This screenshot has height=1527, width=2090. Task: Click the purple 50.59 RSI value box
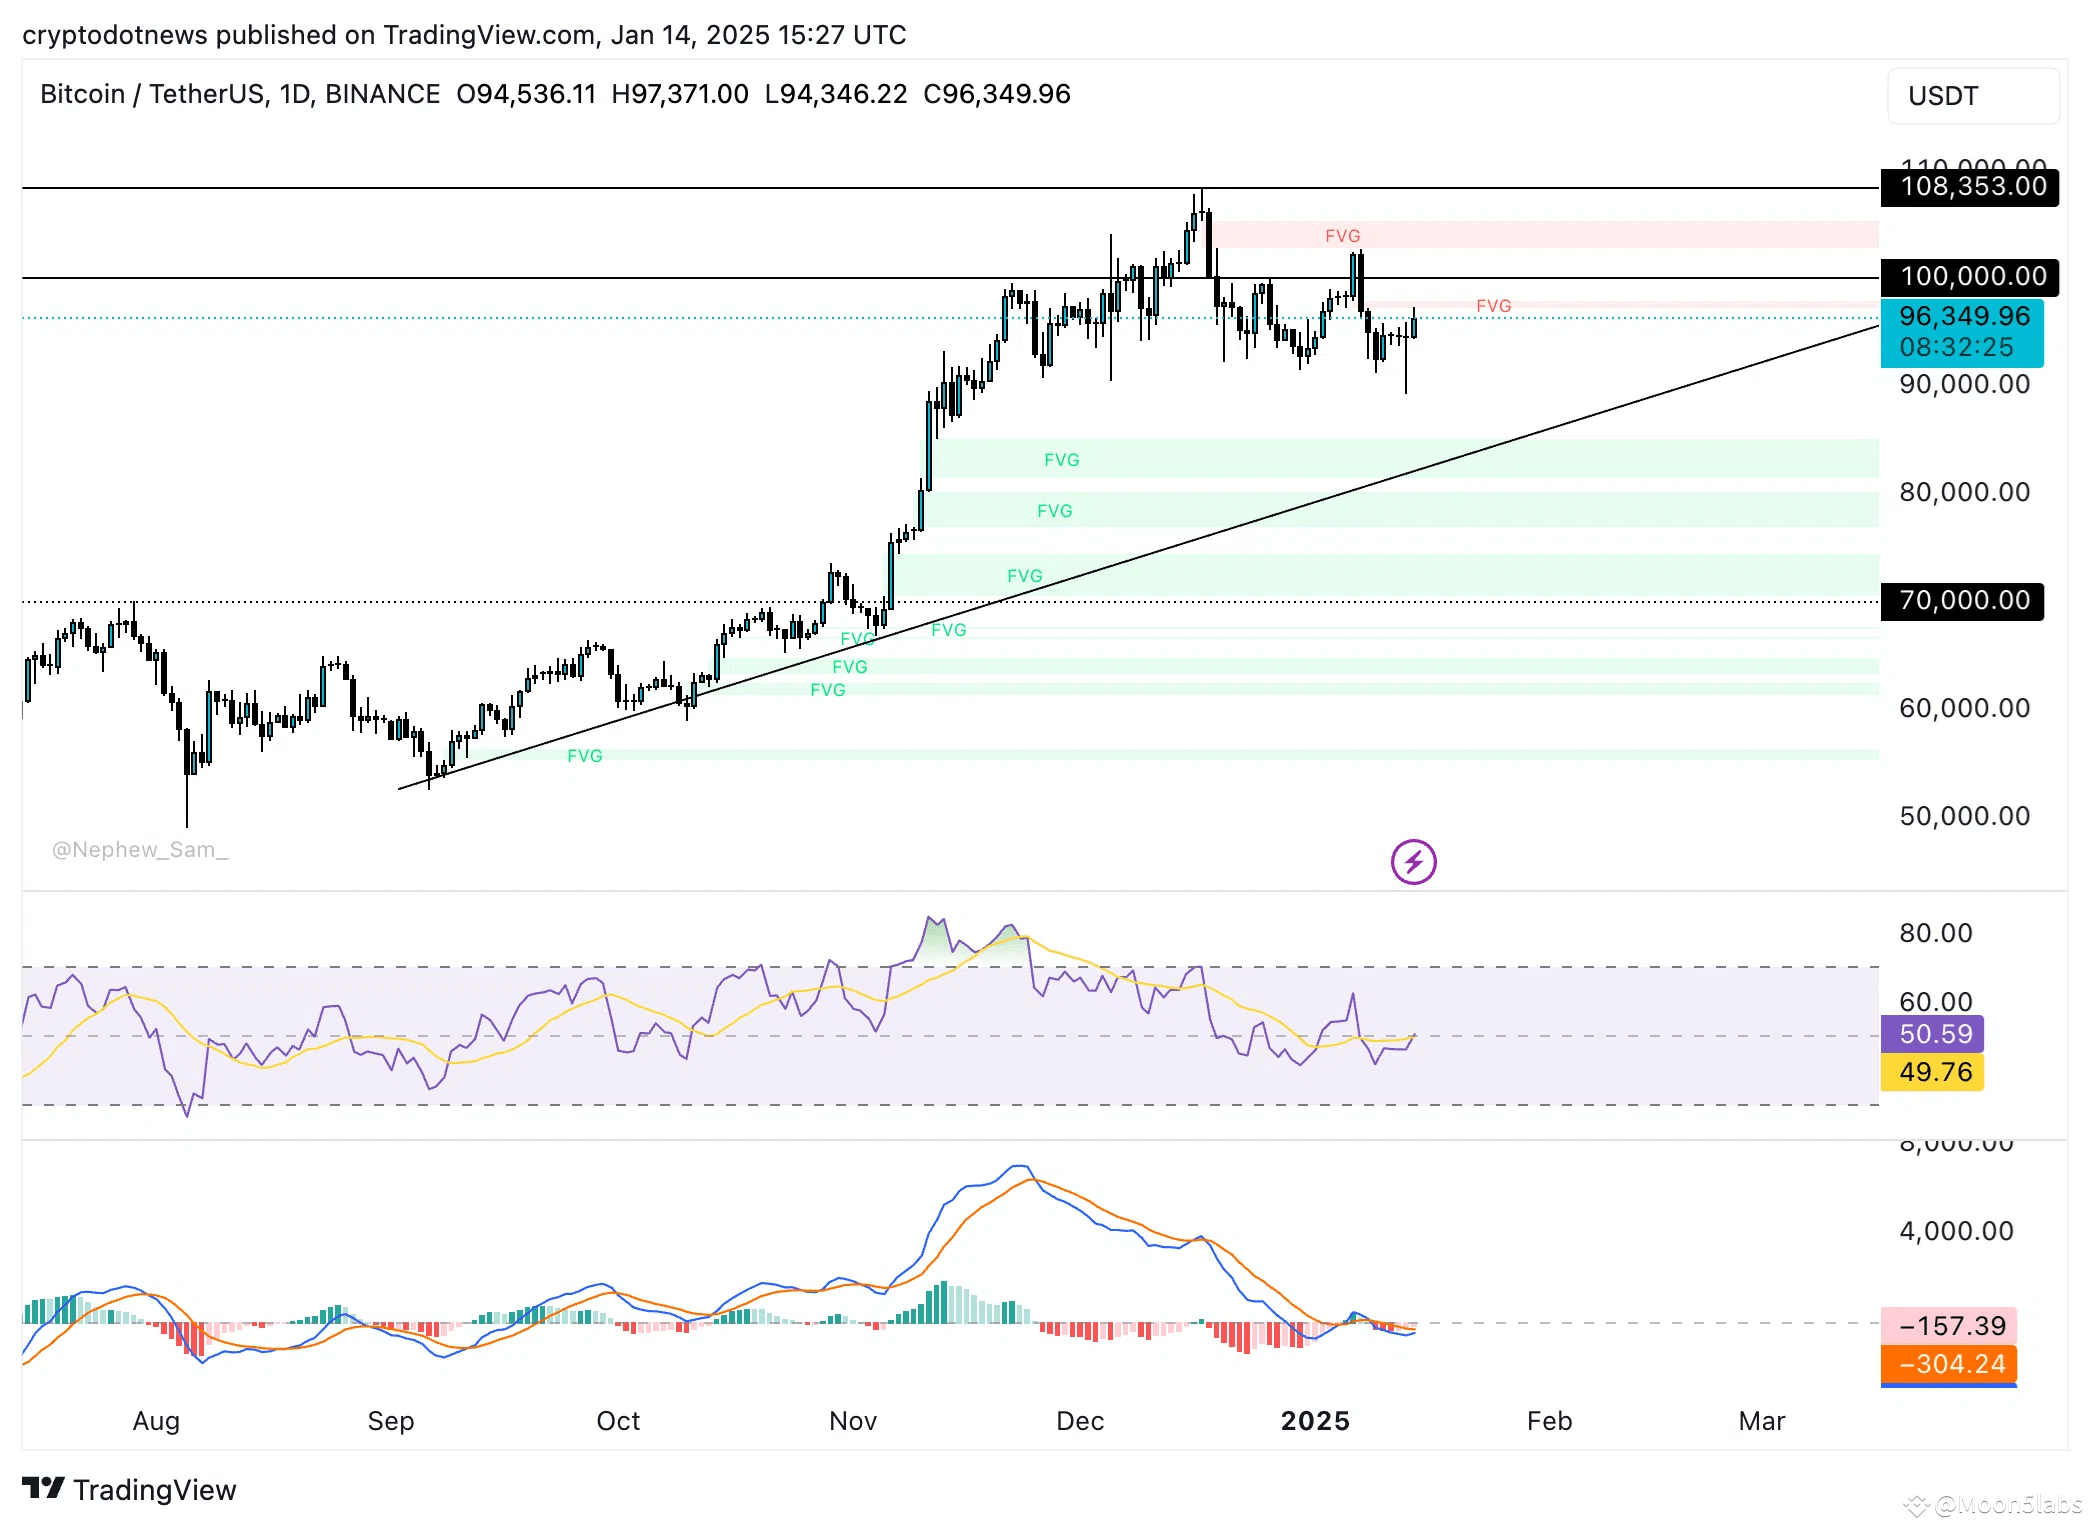click(1931, 1035)
